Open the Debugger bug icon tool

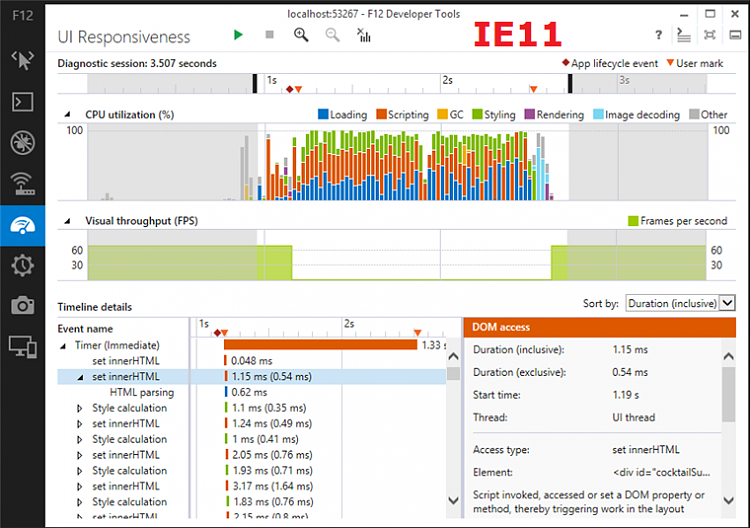tap(22, 143)
